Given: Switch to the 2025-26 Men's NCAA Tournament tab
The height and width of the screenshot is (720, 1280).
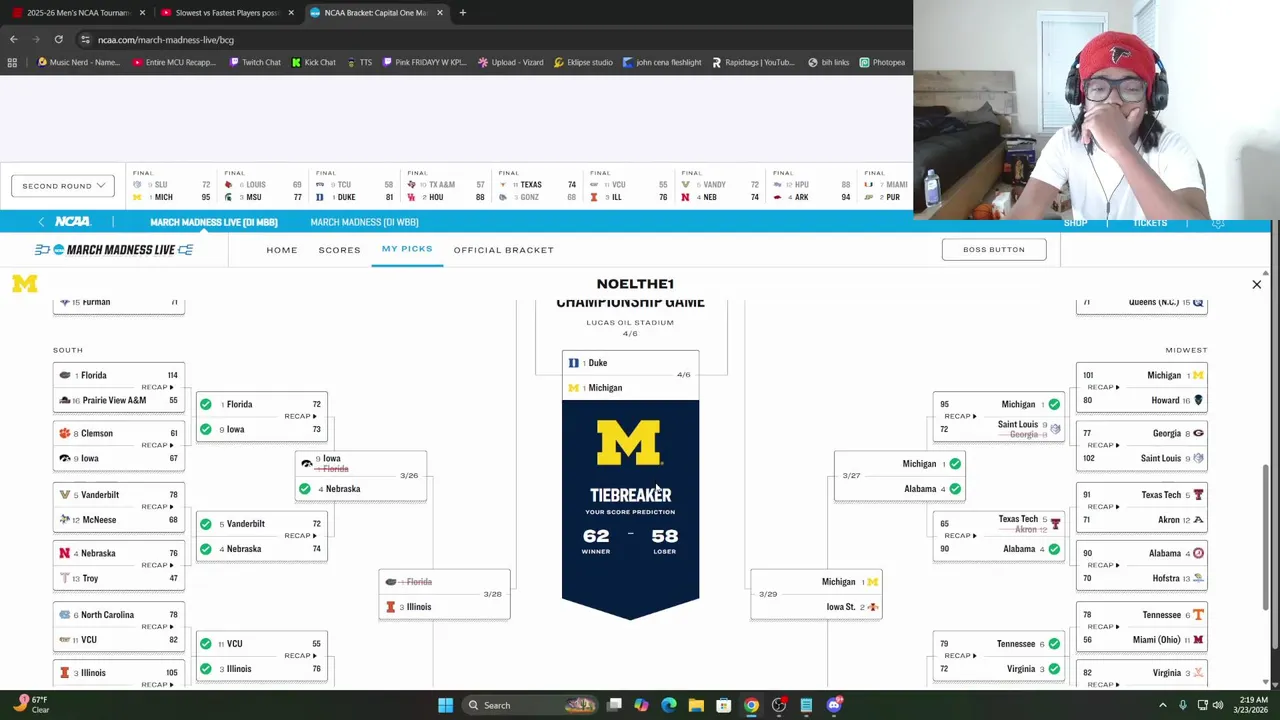Looking at the screenshot, I should pyautogui.click(x=78, y=13).
